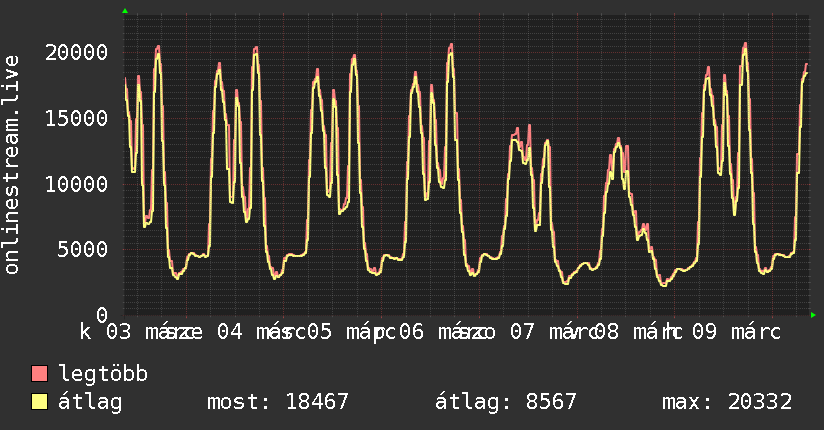824x430 pixels.
Task: Click the 15000 y-axis label
Action: point(77,118)
